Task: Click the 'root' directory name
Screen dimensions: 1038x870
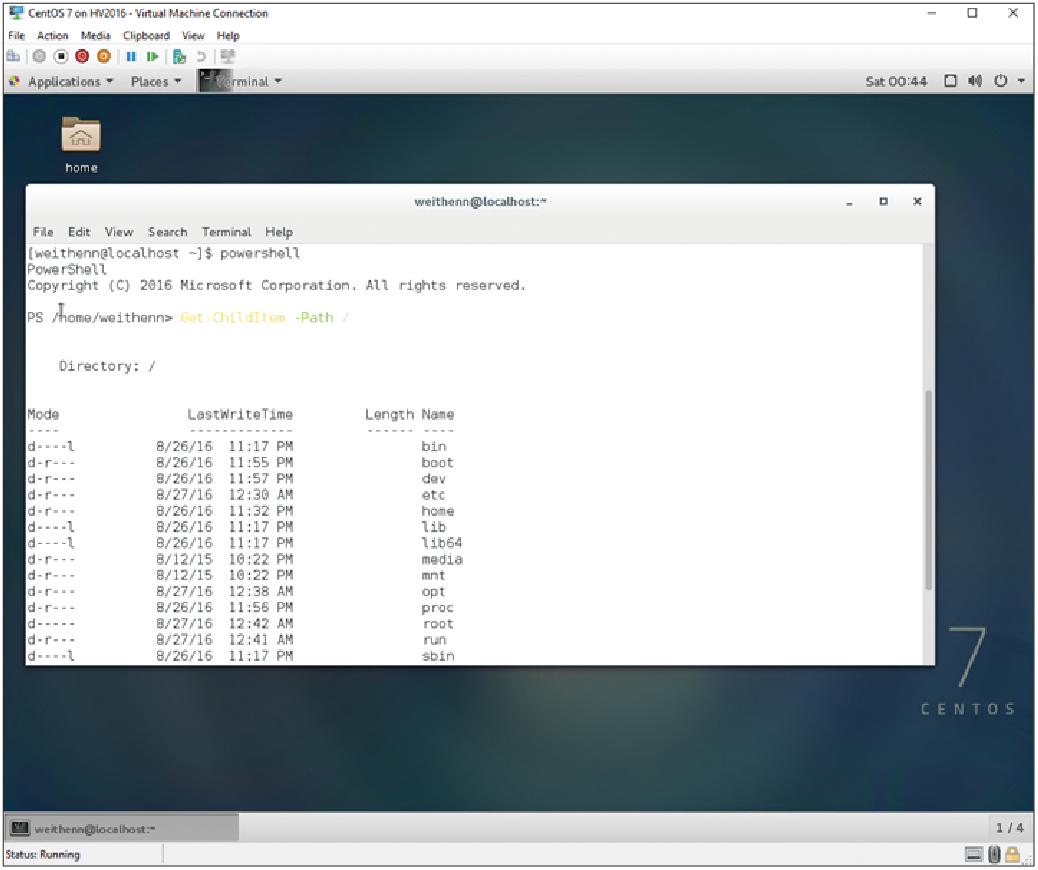Action: pyautogui.click(x=438, y=624)
